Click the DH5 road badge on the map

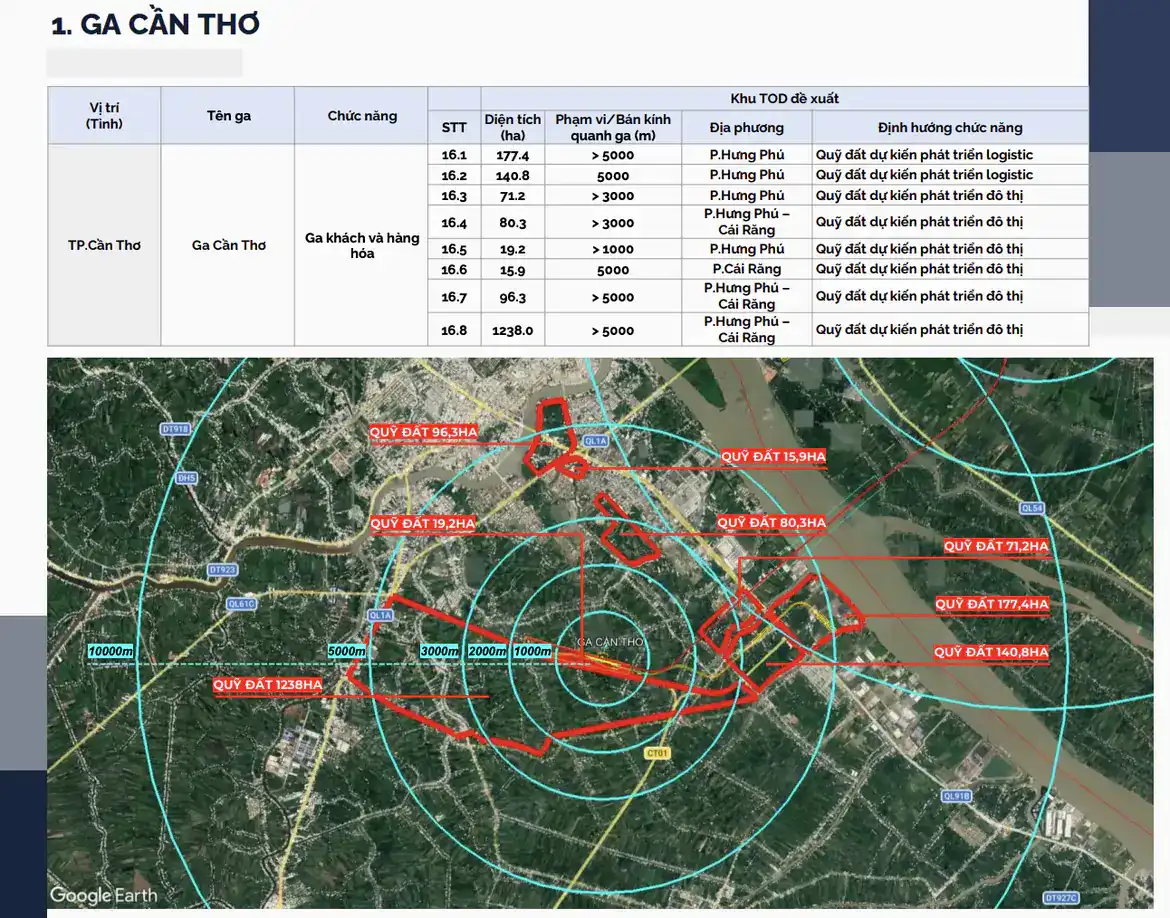187,478
